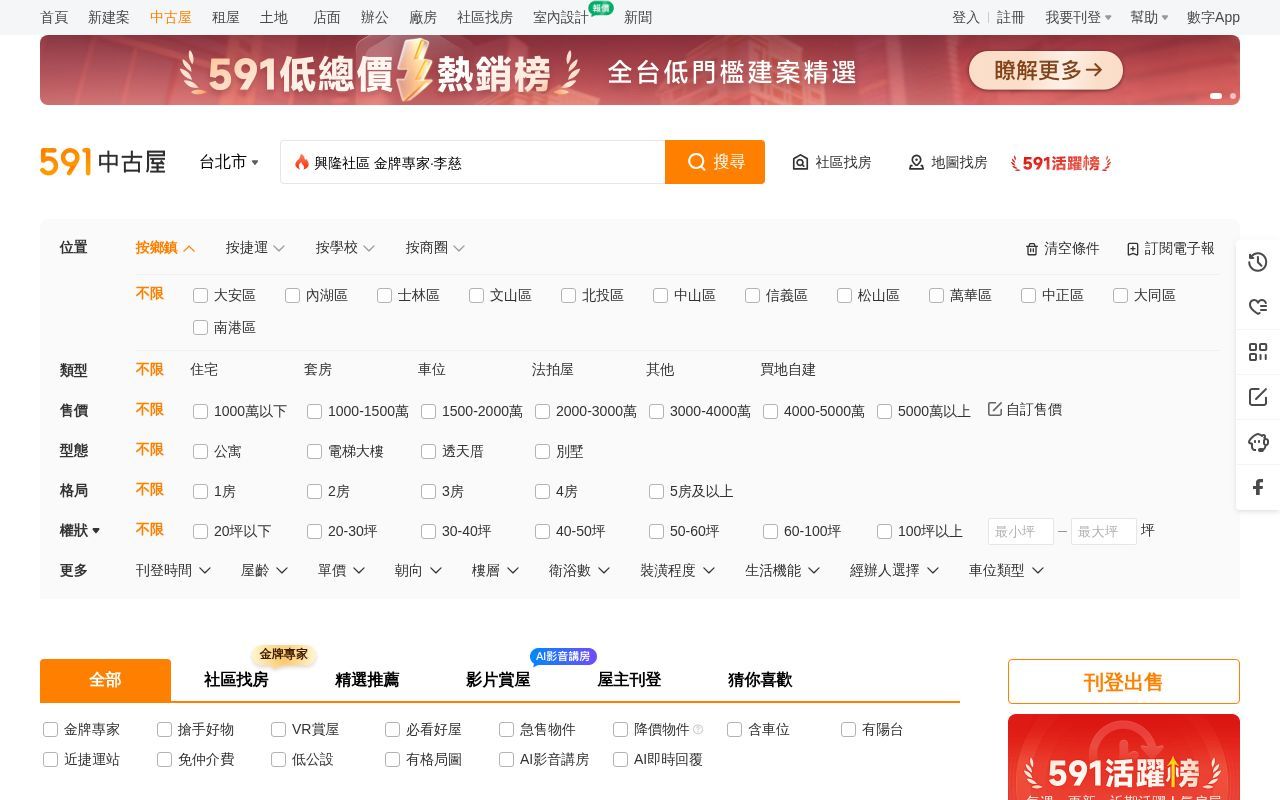Image resolution: width=1280 pixels, height=800 pixels.
Task: Open the 室內設計 top navigation item
Action: [x=561, y=17]
